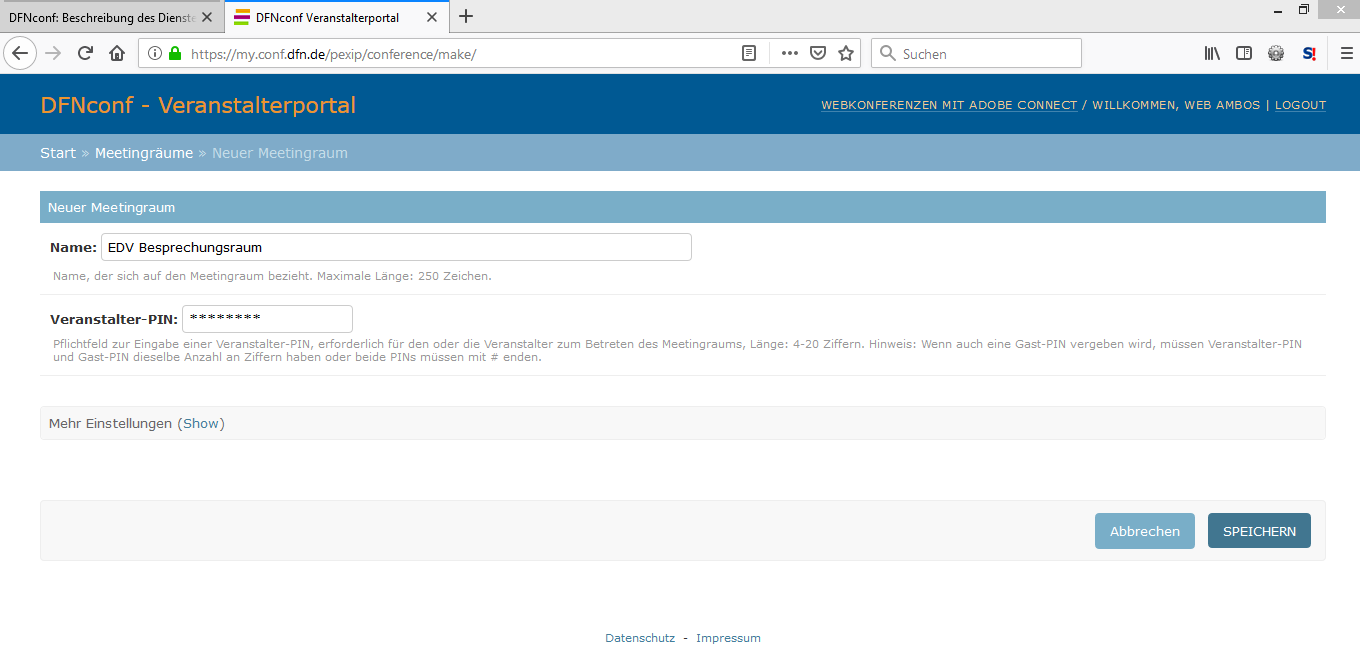Open page actions three-dot menu

pos(790,54)
